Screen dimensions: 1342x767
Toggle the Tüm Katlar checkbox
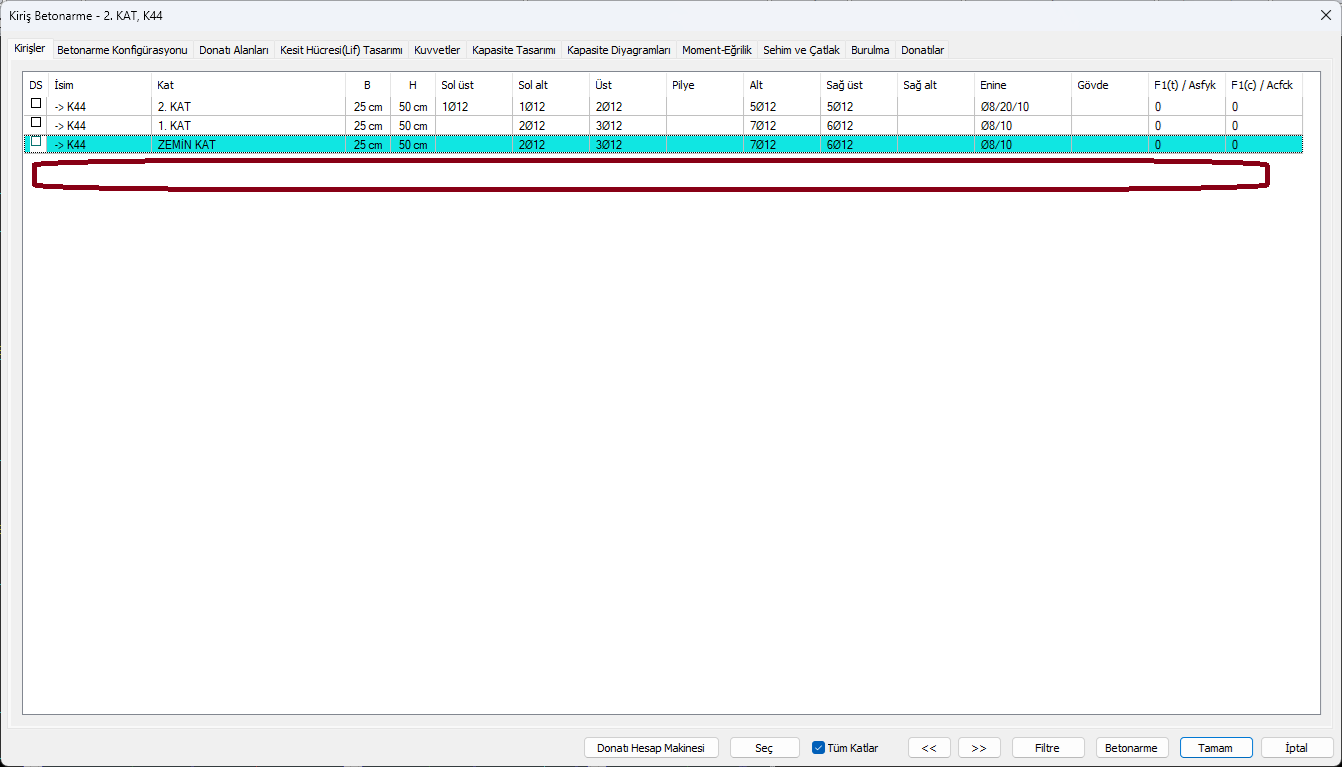[x=818, y=747]
